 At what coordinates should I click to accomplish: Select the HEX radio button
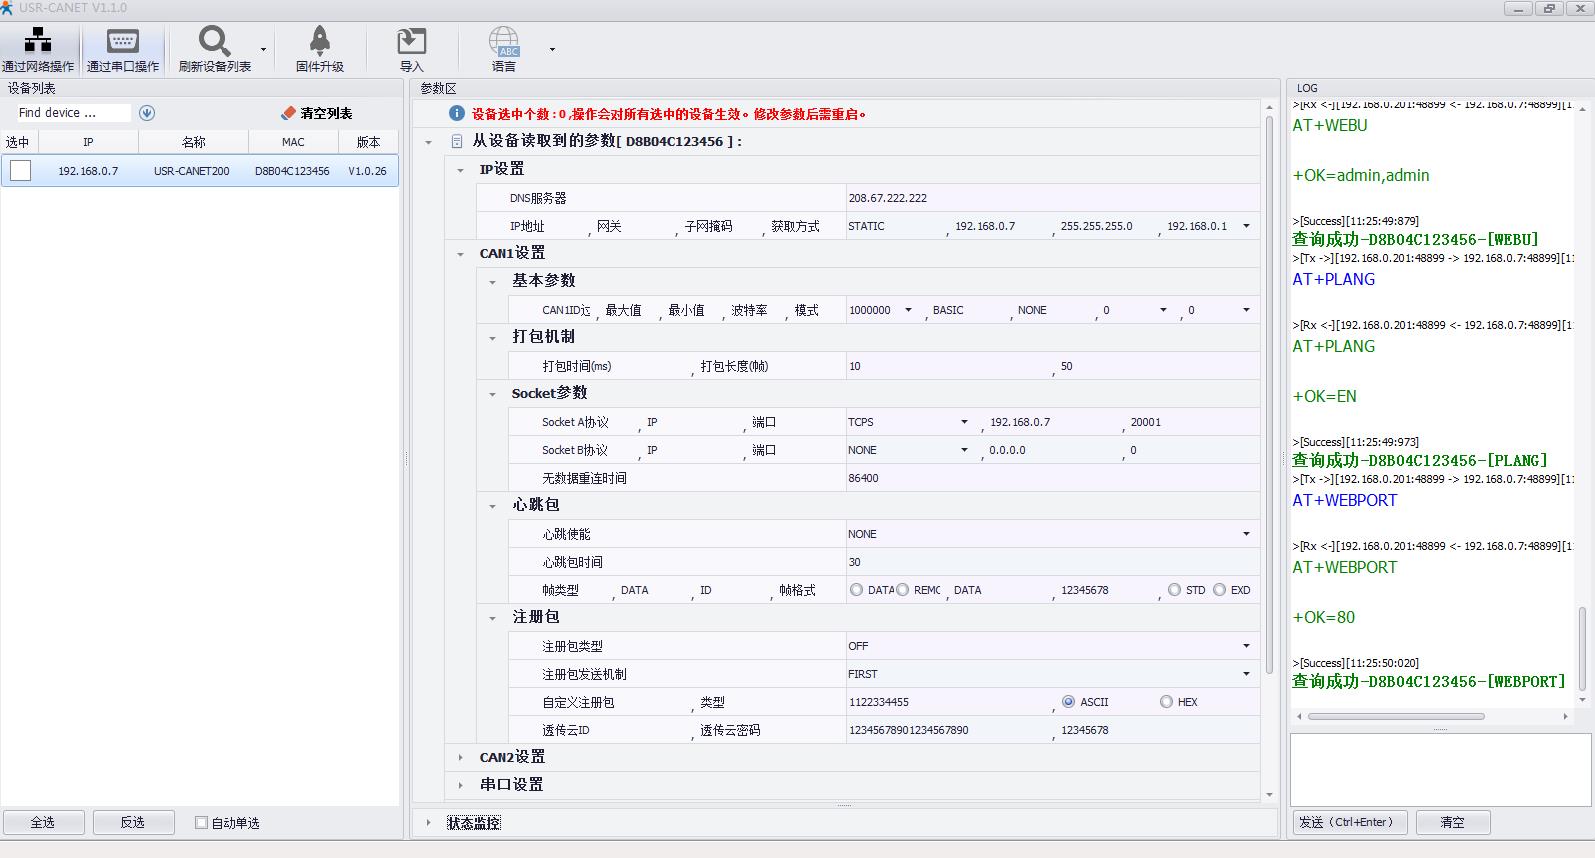(x=1166, y=702)
